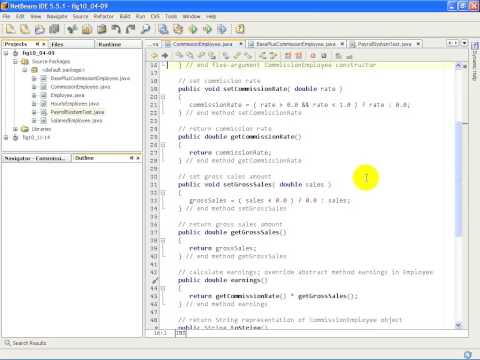
Task: Click the Undo arrow icon
Action: click(116, 29)
